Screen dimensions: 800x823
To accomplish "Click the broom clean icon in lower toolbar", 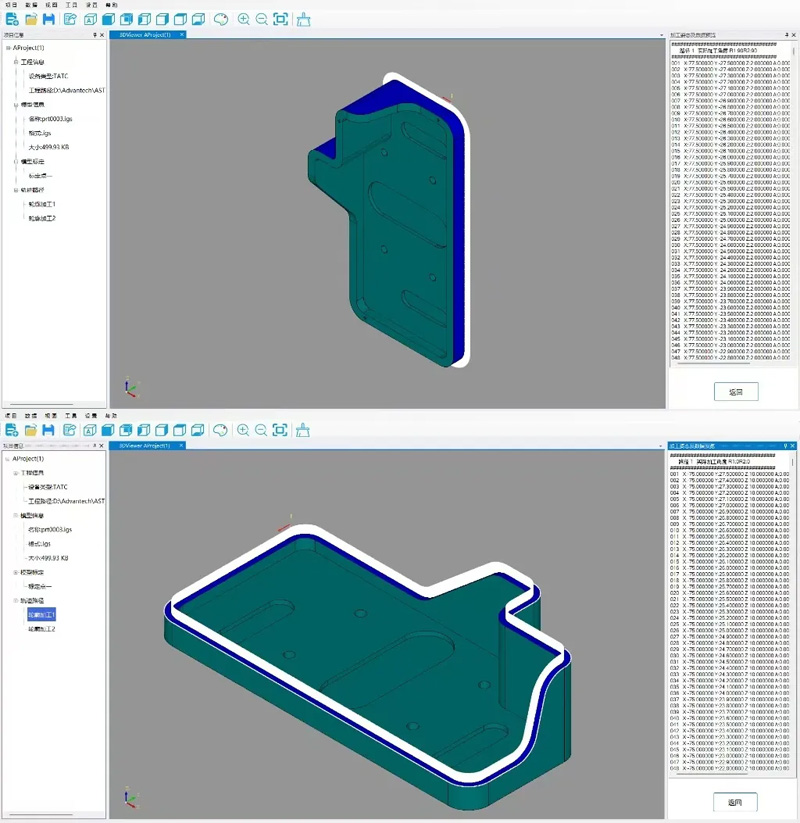I will click(x=302, y=430).
